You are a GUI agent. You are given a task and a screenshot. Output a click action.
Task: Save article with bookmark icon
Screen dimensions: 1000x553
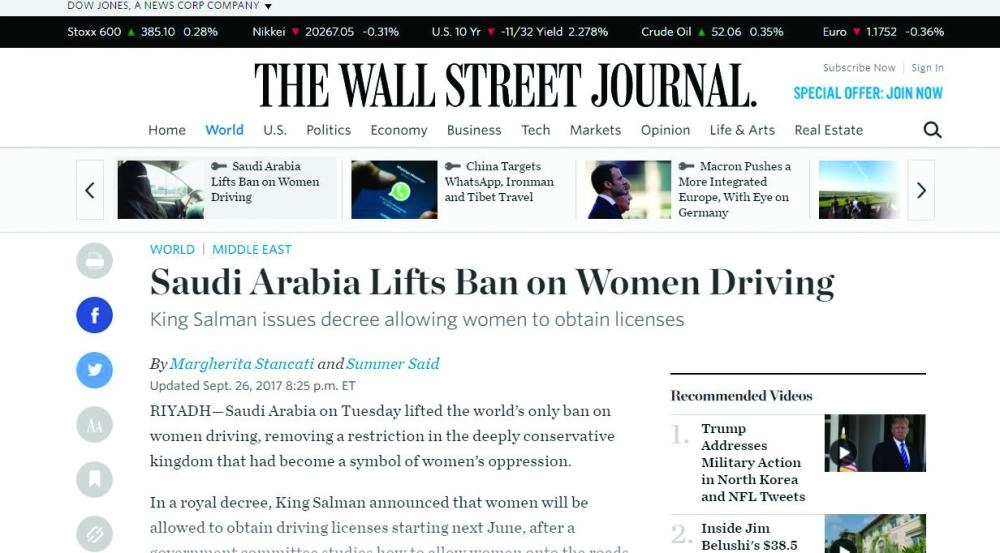click(94, 479)
